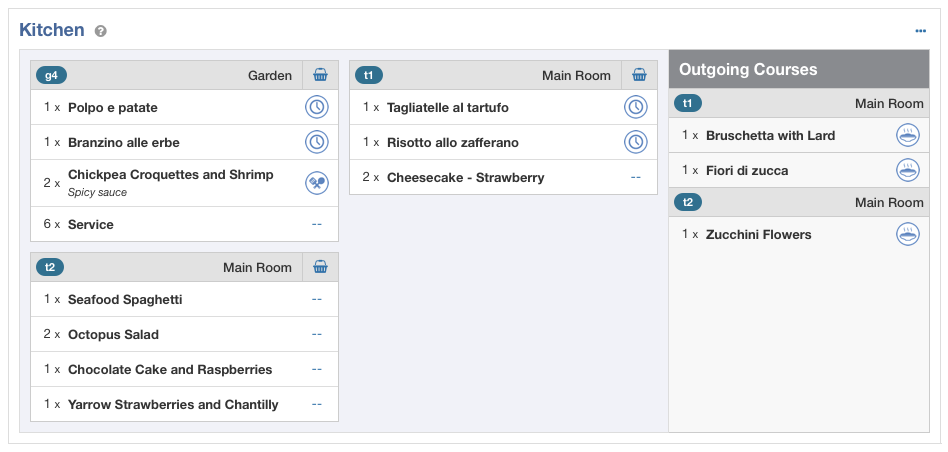Screen dimensions: 948x452
Task: Click served dish icon for Bruschetta with Lard
Action: (907, 135)
